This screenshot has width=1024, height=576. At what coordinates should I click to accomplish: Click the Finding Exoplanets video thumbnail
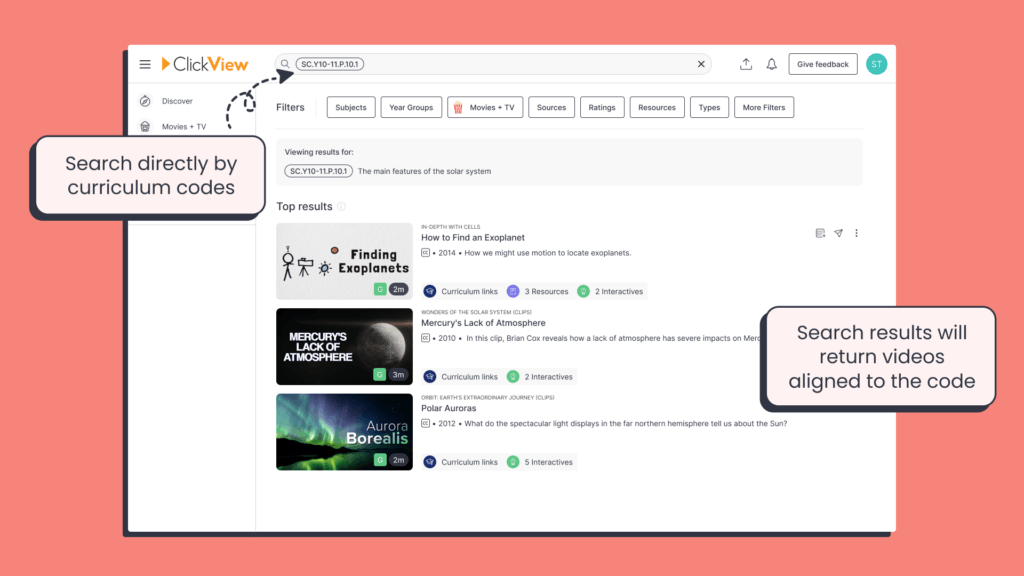pos(344,261)
